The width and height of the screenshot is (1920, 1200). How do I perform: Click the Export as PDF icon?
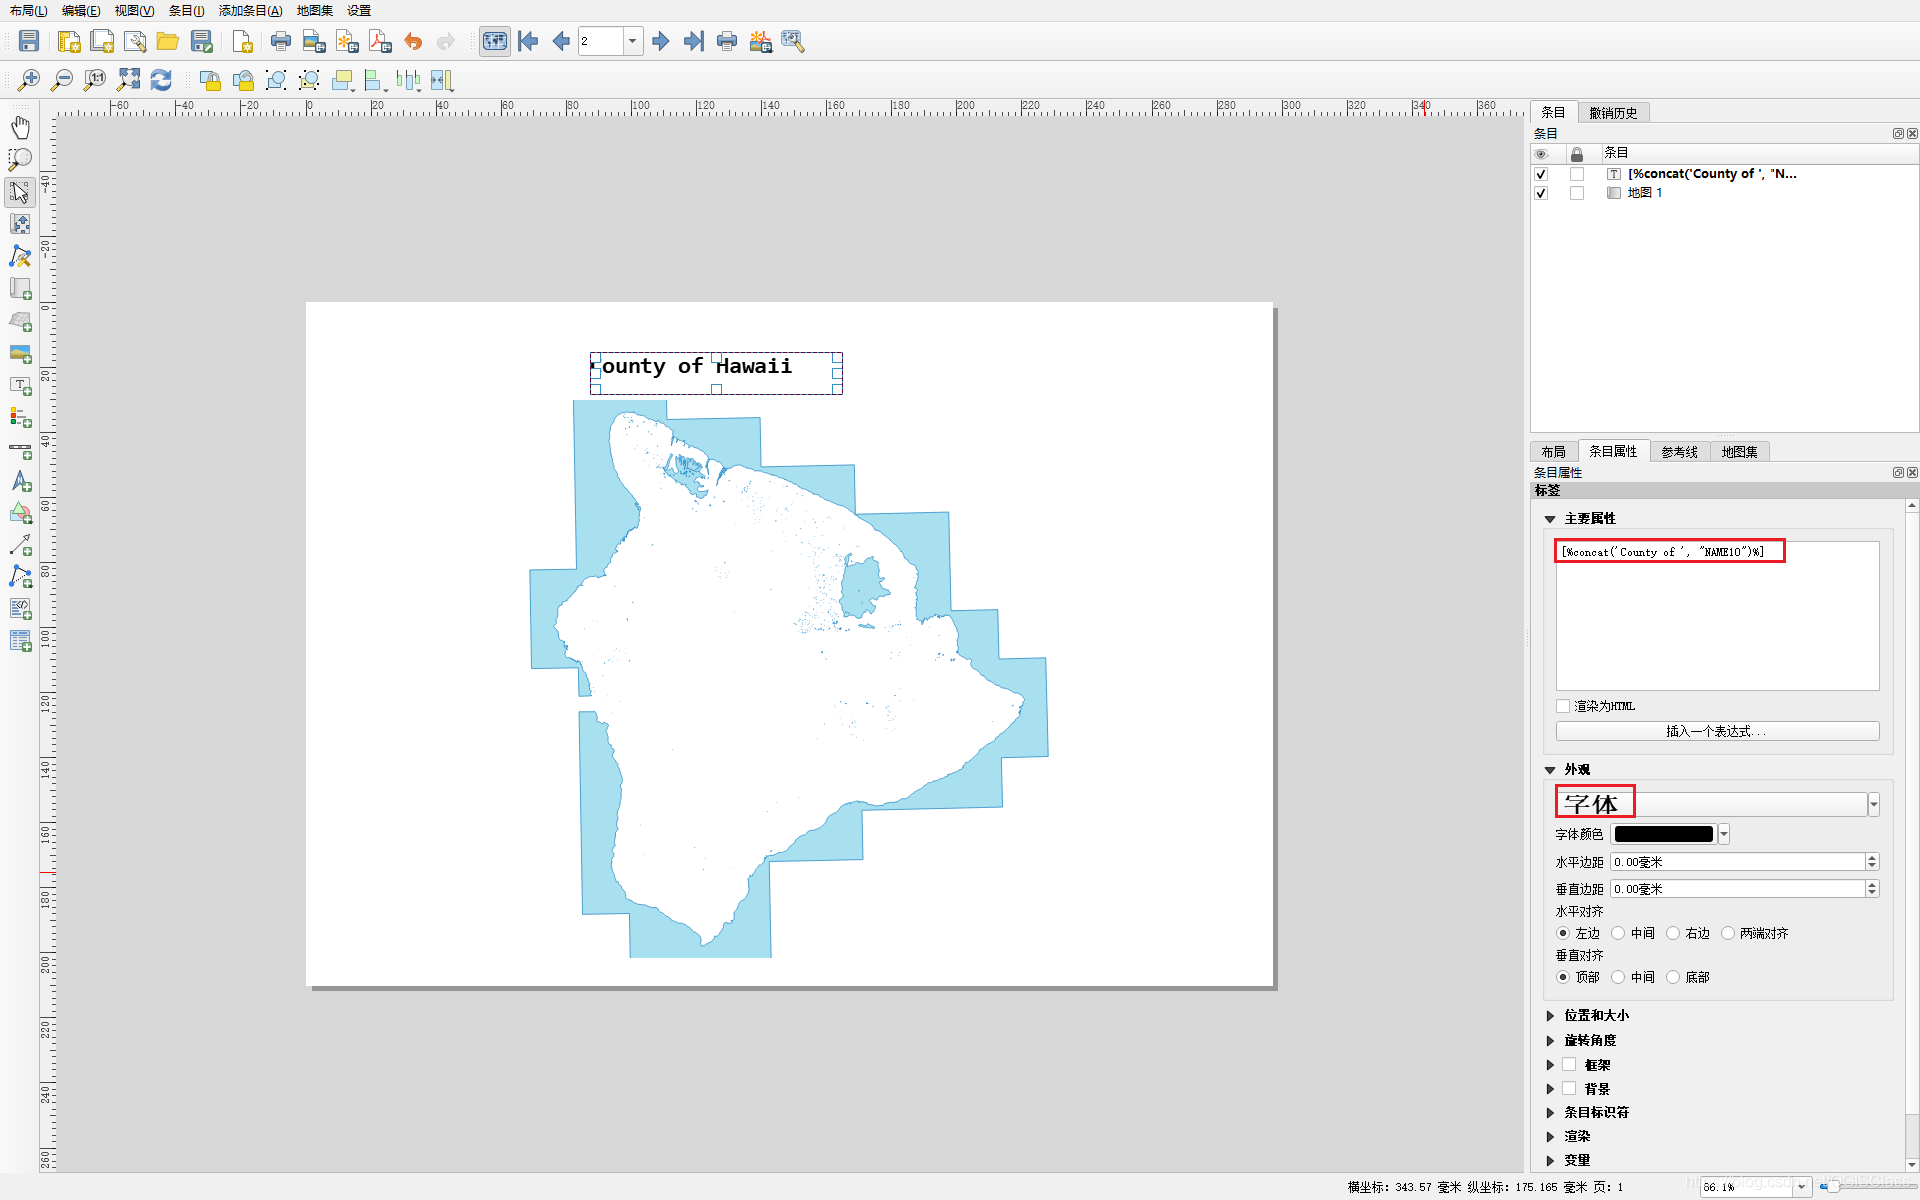380,41
